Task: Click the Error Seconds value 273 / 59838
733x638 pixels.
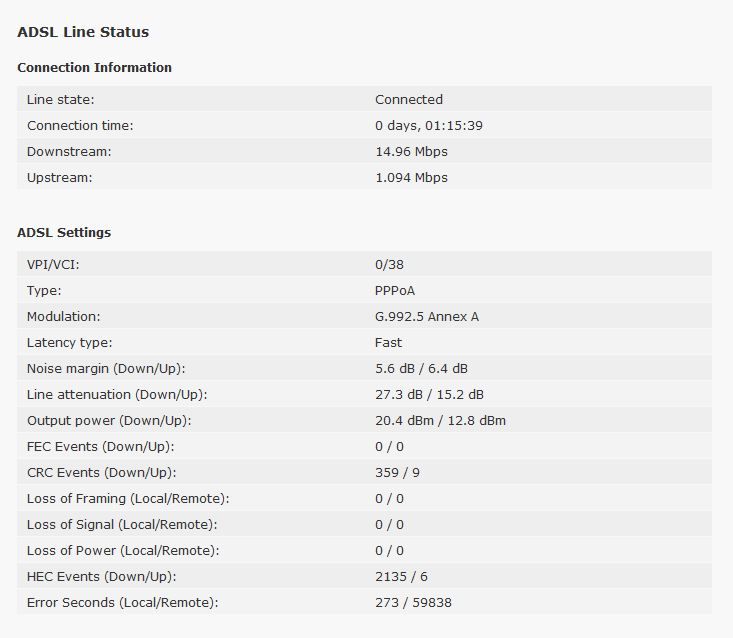Action: 413,603
